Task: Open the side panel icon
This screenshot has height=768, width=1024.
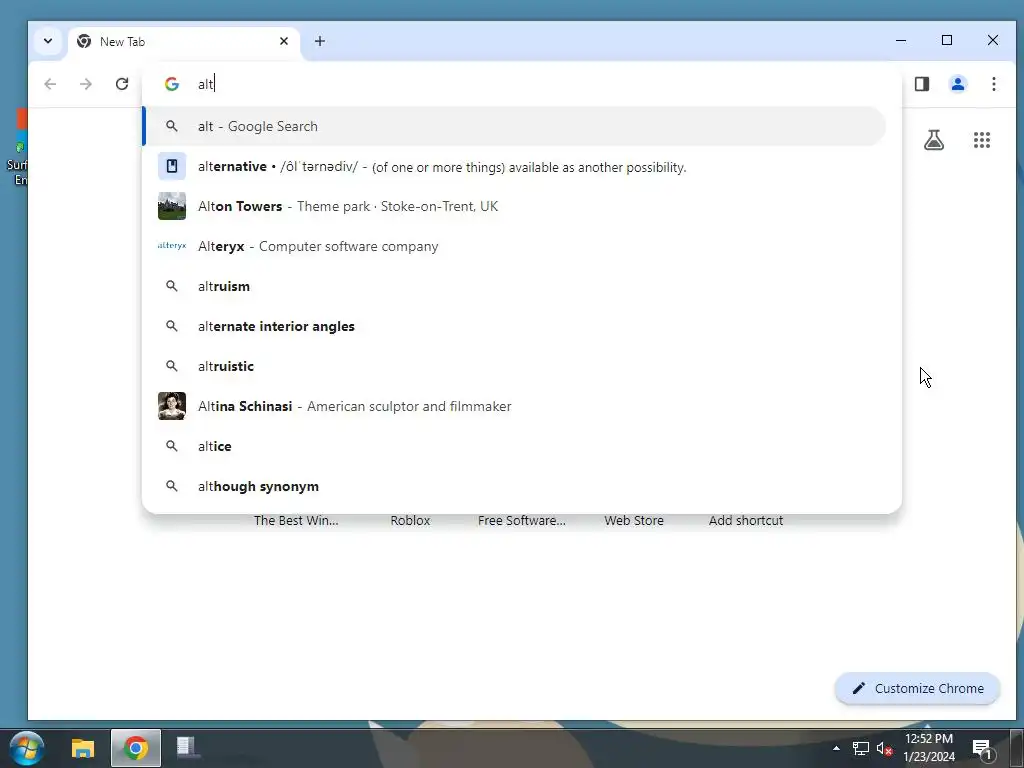Action: [x=921, y=84]
